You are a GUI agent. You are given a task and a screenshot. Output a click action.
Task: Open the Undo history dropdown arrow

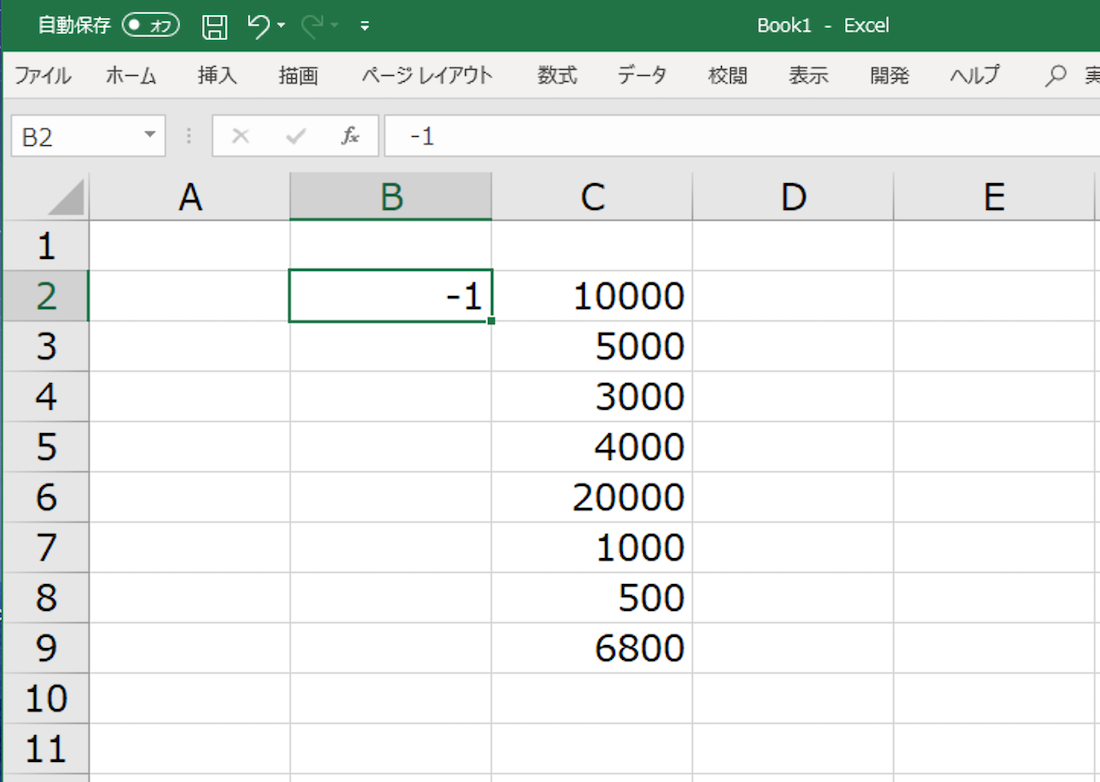[281, 27]
